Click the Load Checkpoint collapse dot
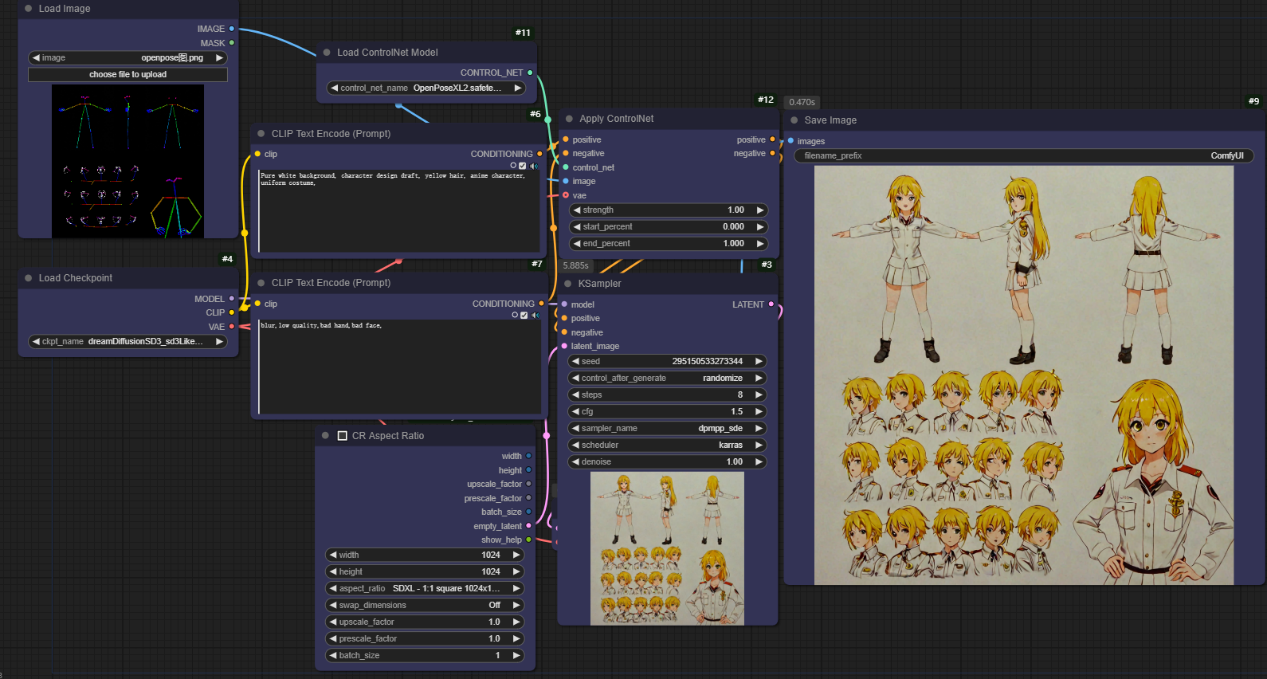This screenshot has height=679, width=1267. click(28, 278)
